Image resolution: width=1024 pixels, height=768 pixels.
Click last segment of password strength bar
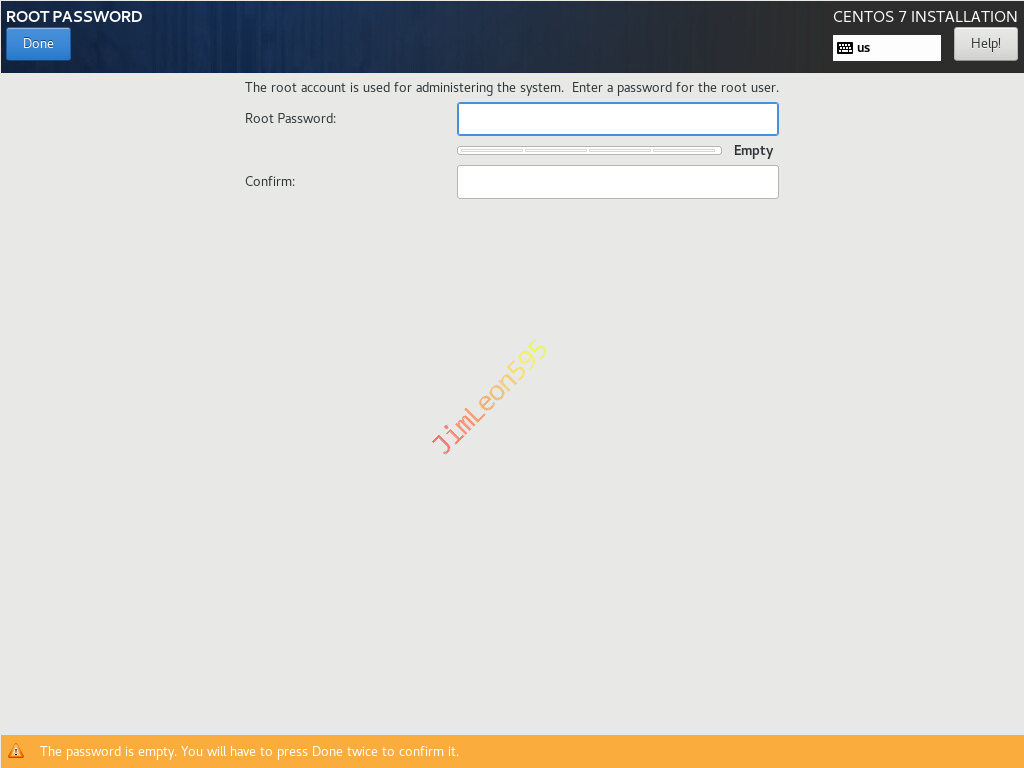pyautogui.click(x=686, y=151)
